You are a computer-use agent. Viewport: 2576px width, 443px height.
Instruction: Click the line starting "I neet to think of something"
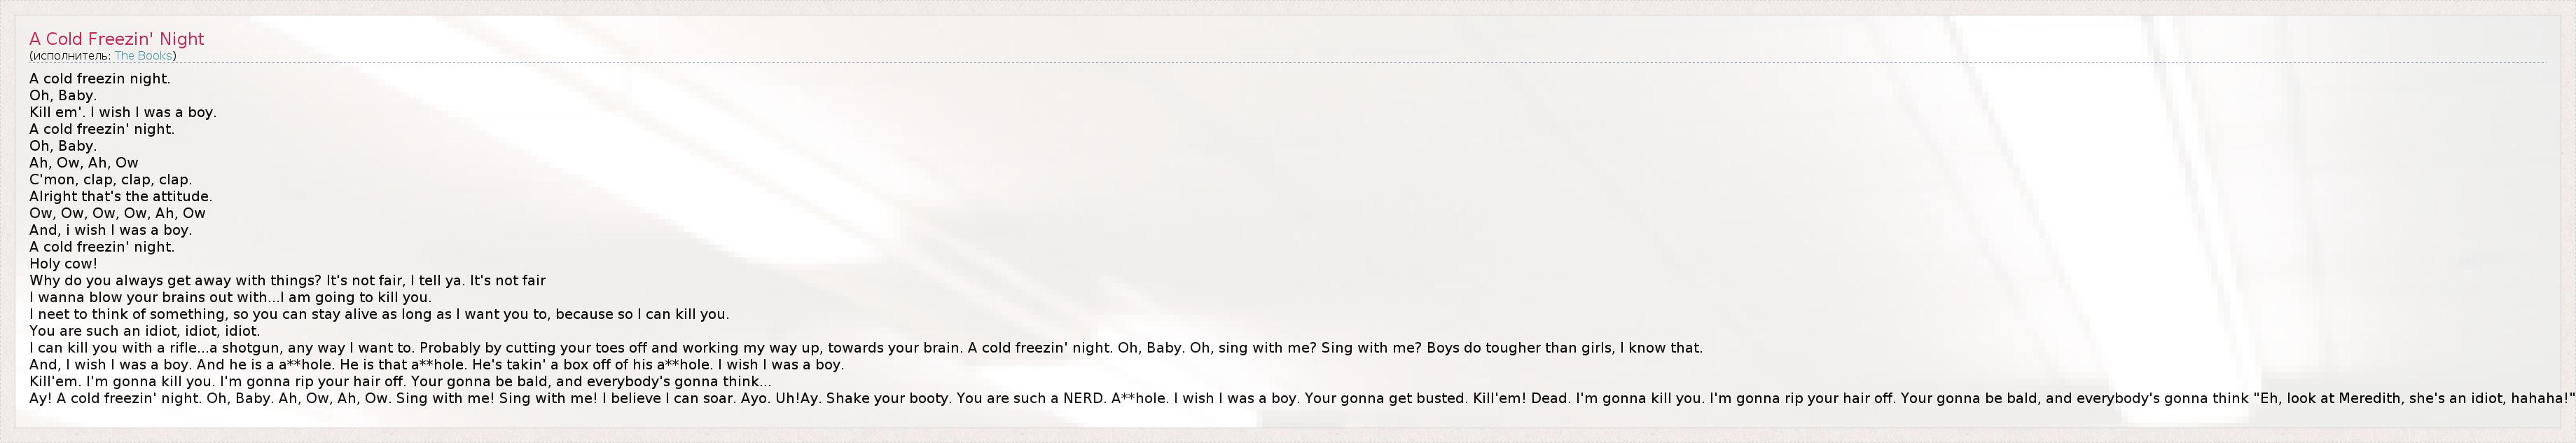click(x=379, y=314)
